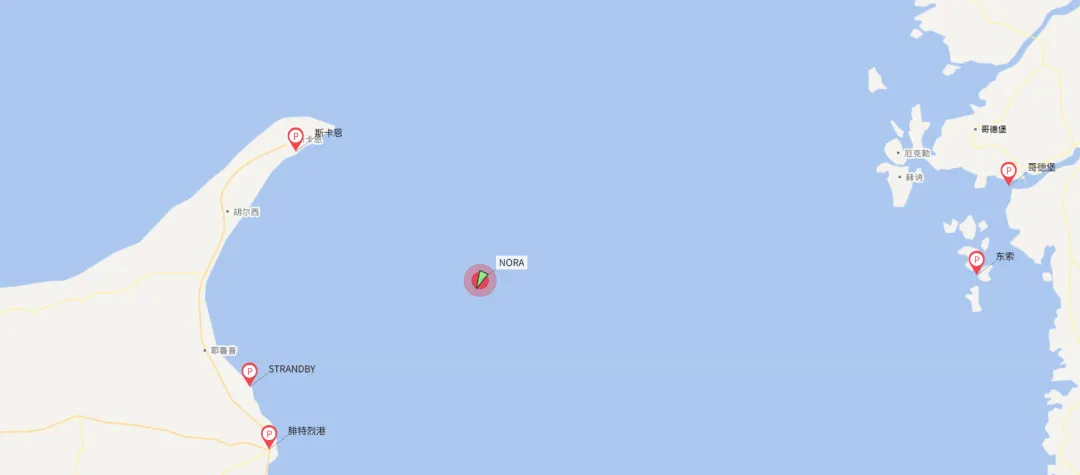Image resolution: width=1080 pixels, height=475 pixels.
Task: Select the STRANDBY port name label
Action: (x=292, y=369)
